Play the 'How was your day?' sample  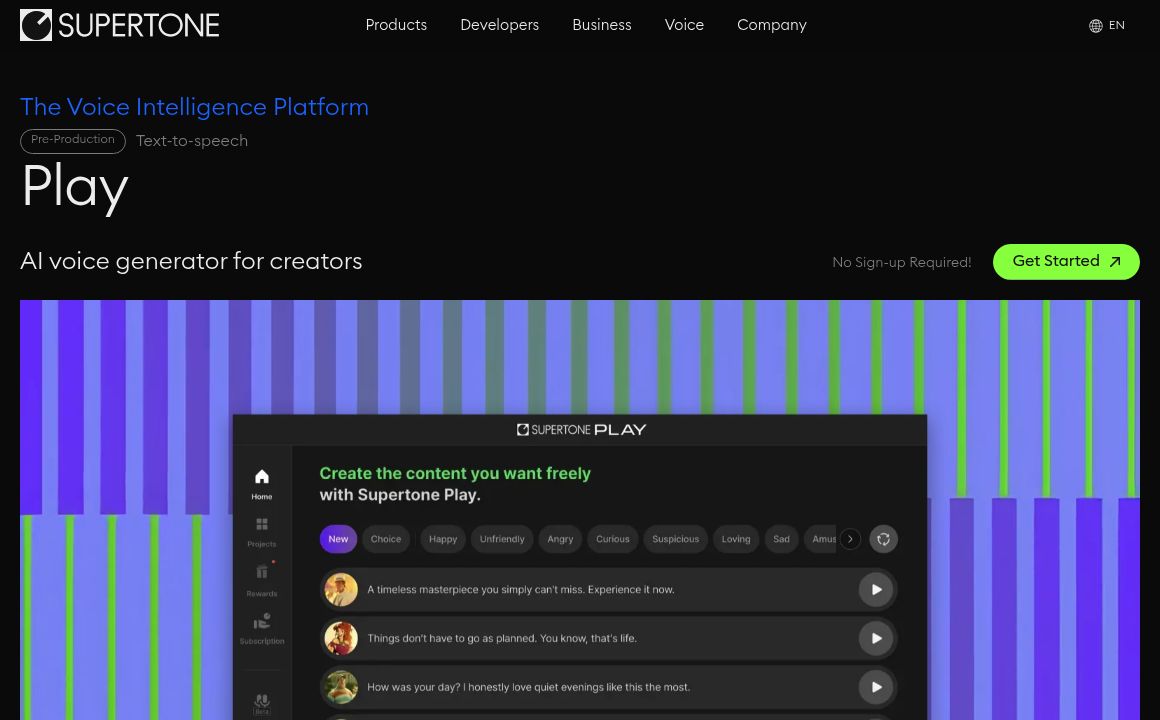(x=876, y=687)
